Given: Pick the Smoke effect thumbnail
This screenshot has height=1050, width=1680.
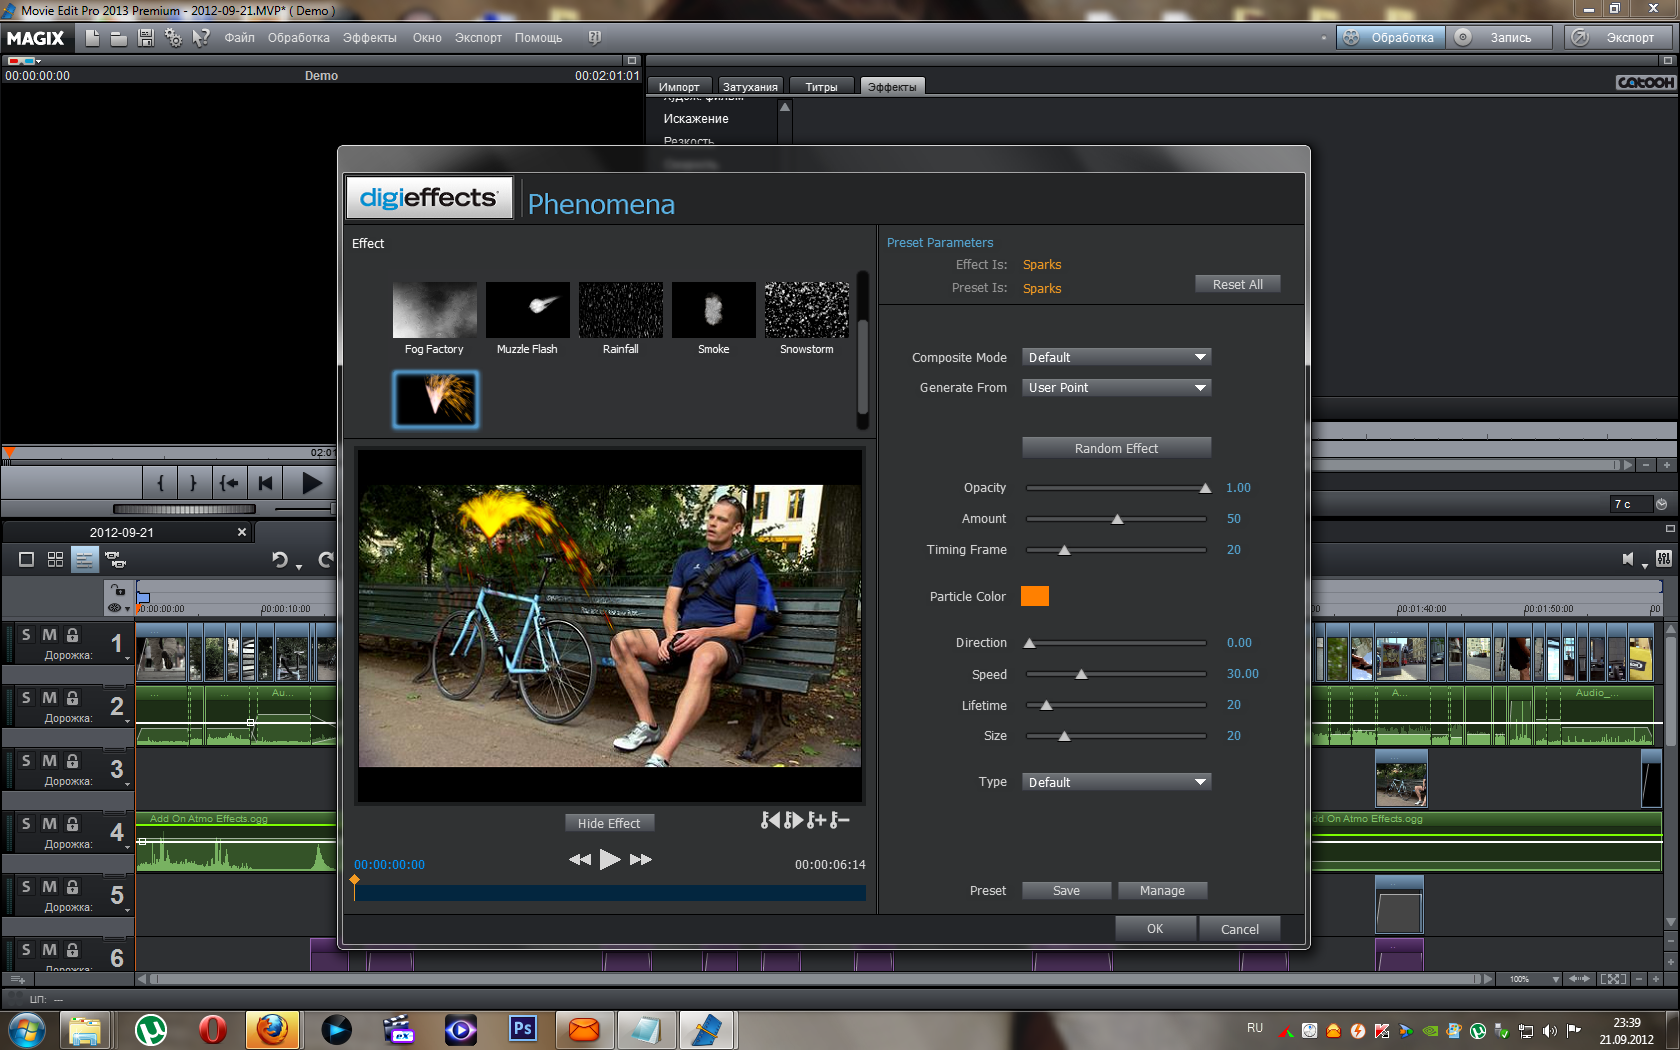Looking at the screenshot, I should [x=713, y=310].
